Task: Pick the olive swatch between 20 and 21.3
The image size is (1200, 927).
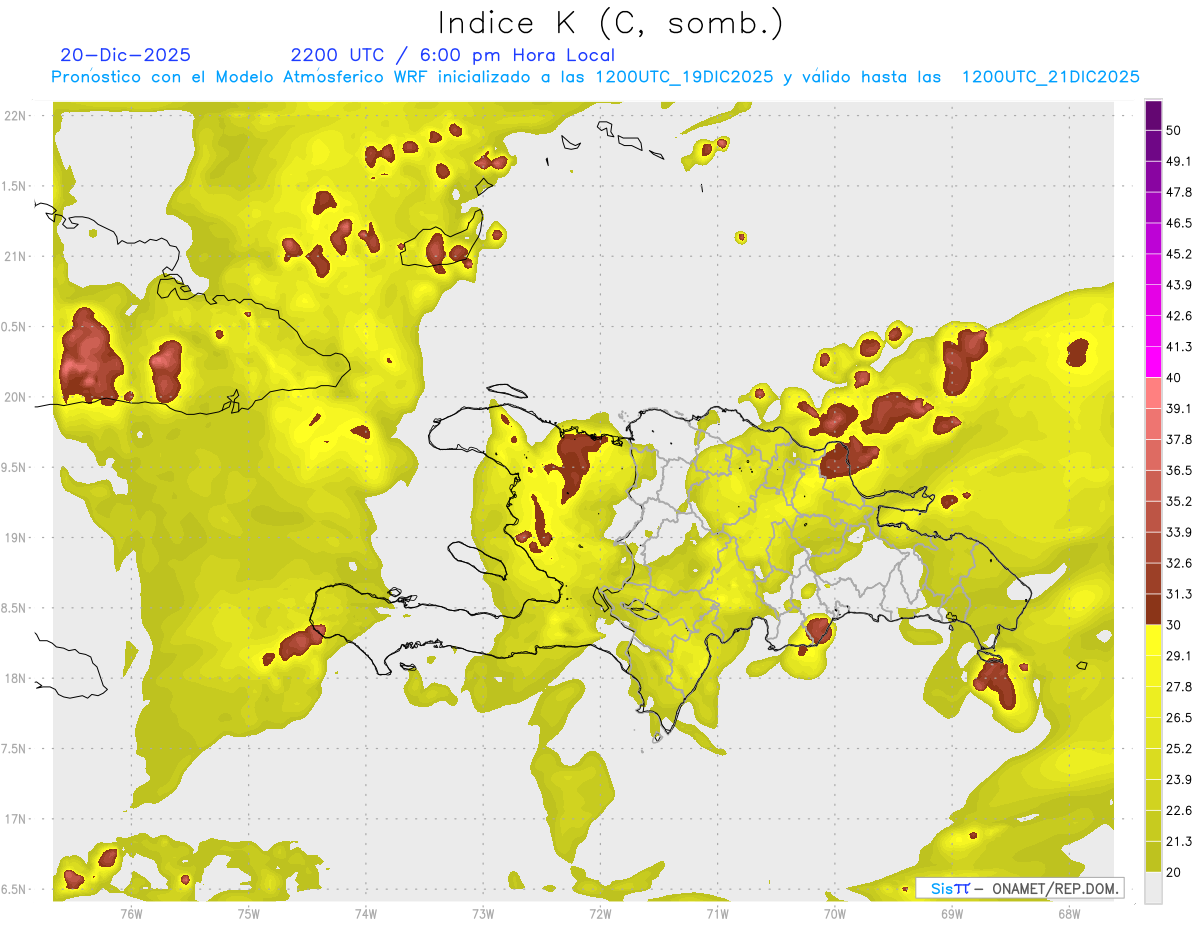Action: click(1154, 856)
